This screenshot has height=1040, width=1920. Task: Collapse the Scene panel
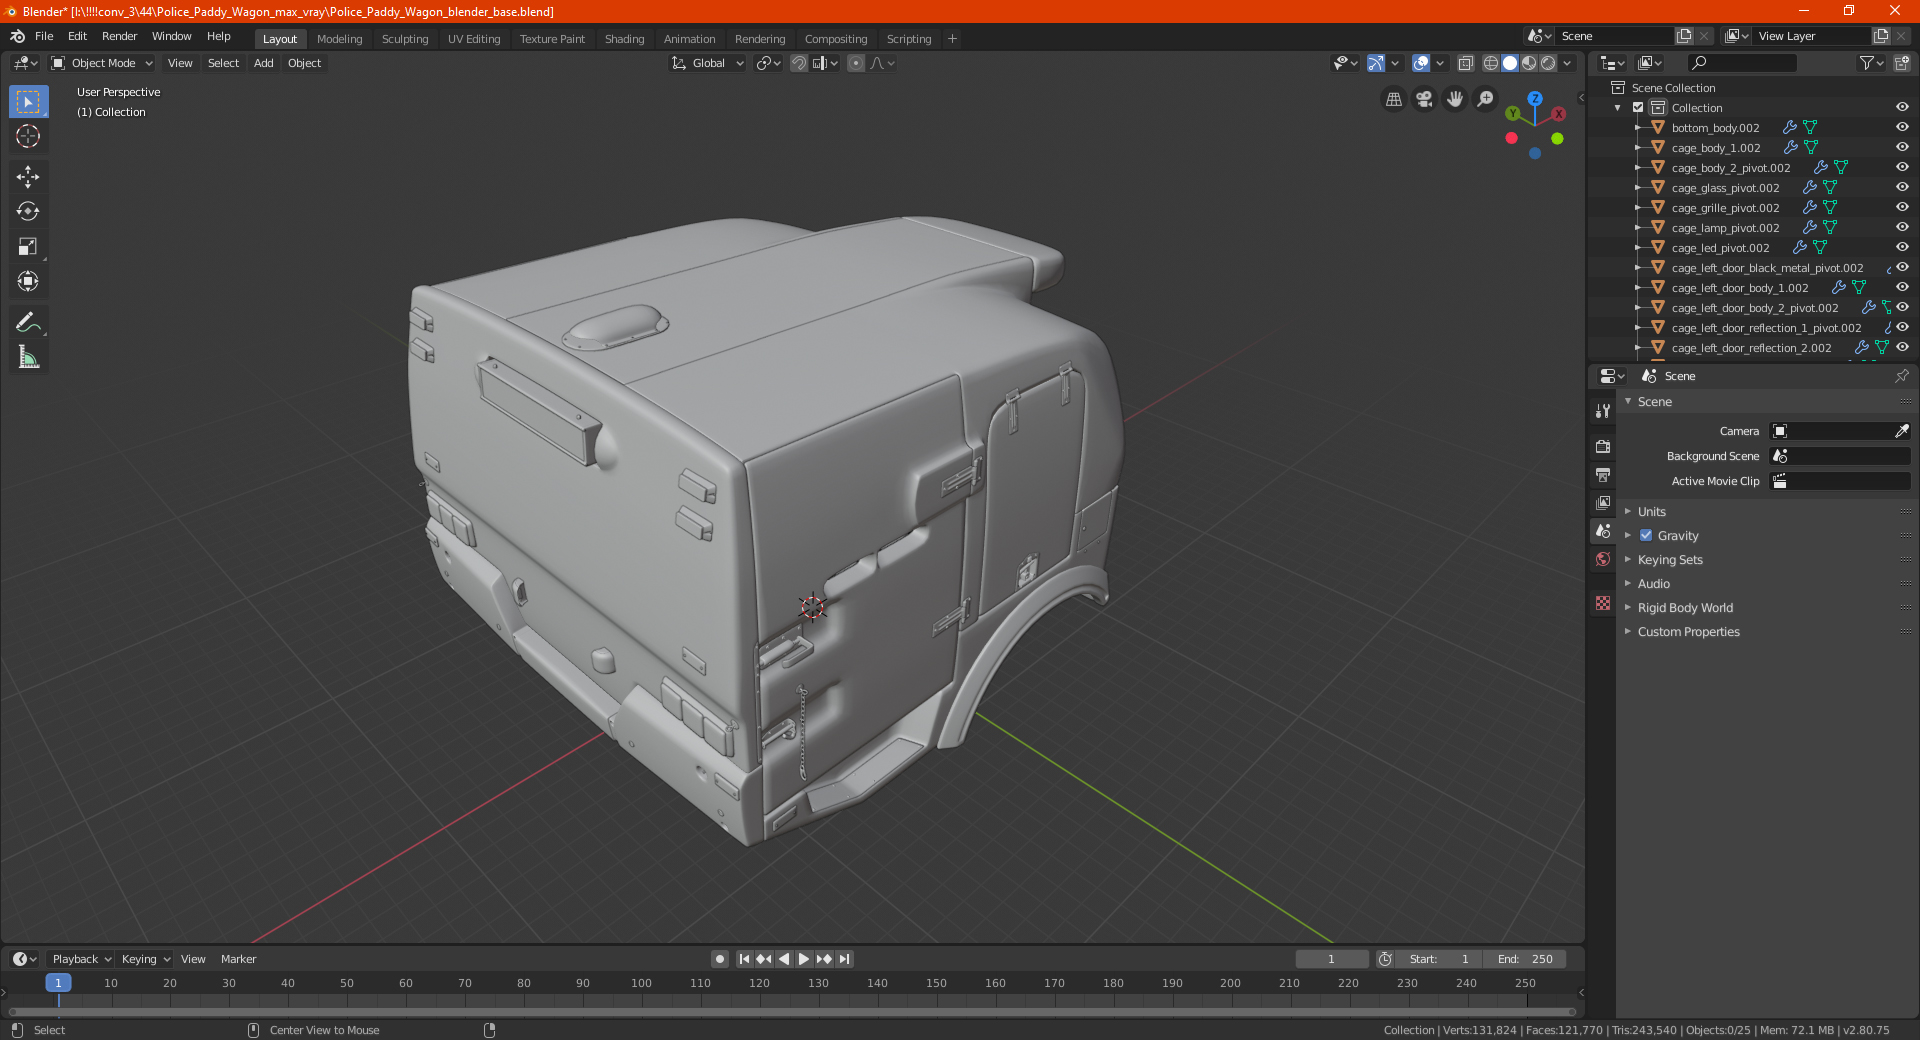click(1654, 402)
